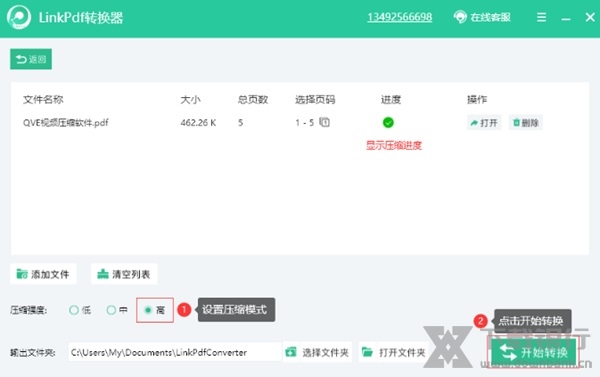Open the hamburger menu icon
This screenshot has width=600, height=377.
[x=541, y=17]
